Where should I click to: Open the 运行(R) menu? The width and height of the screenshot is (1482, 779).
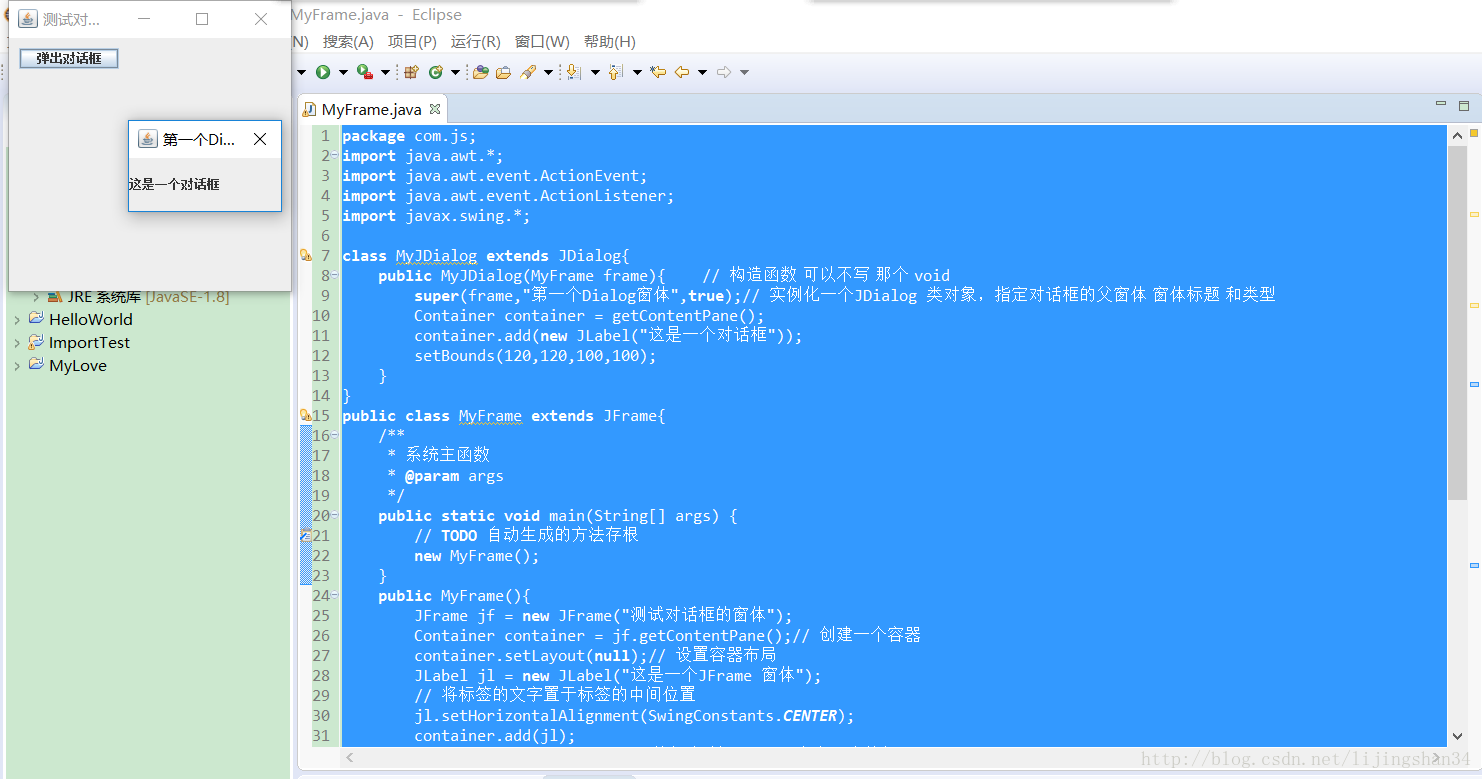coord(476,42)
